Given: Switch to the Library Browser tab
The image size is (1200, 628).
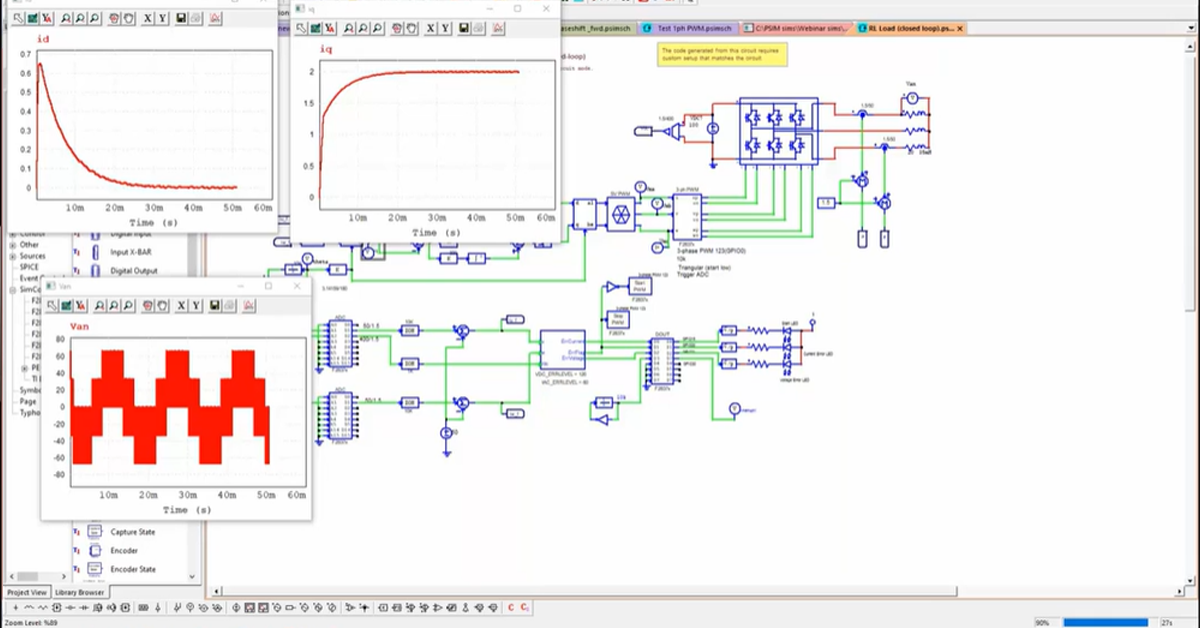Looking at the screenshot, I should tap(81, 592).
